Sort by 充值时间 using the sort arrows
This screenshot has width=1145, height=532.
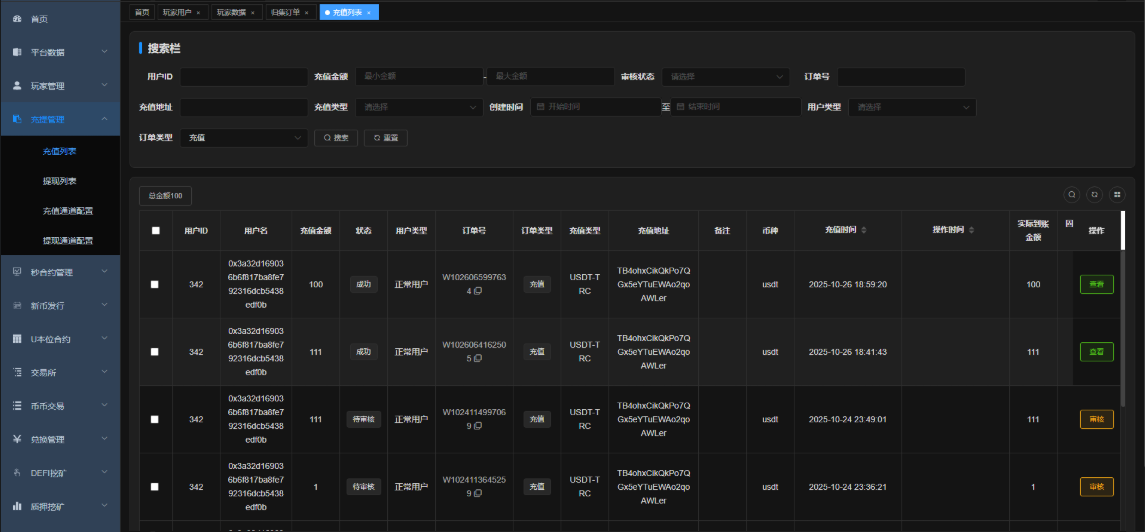864,231
